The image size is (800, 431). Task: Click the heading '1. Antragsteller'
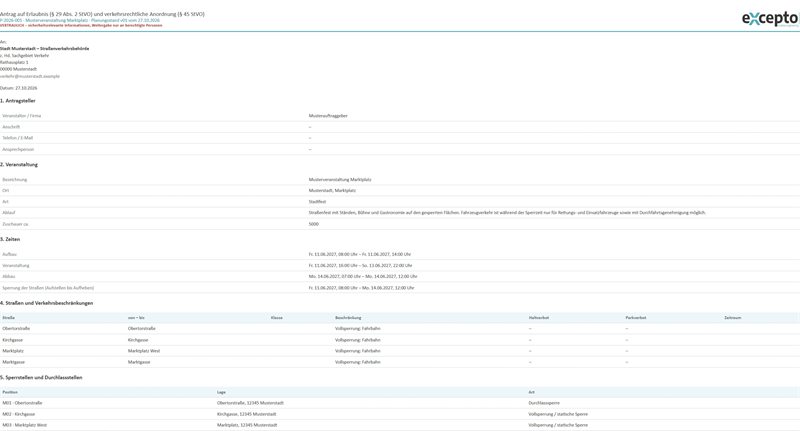[18, 101]
